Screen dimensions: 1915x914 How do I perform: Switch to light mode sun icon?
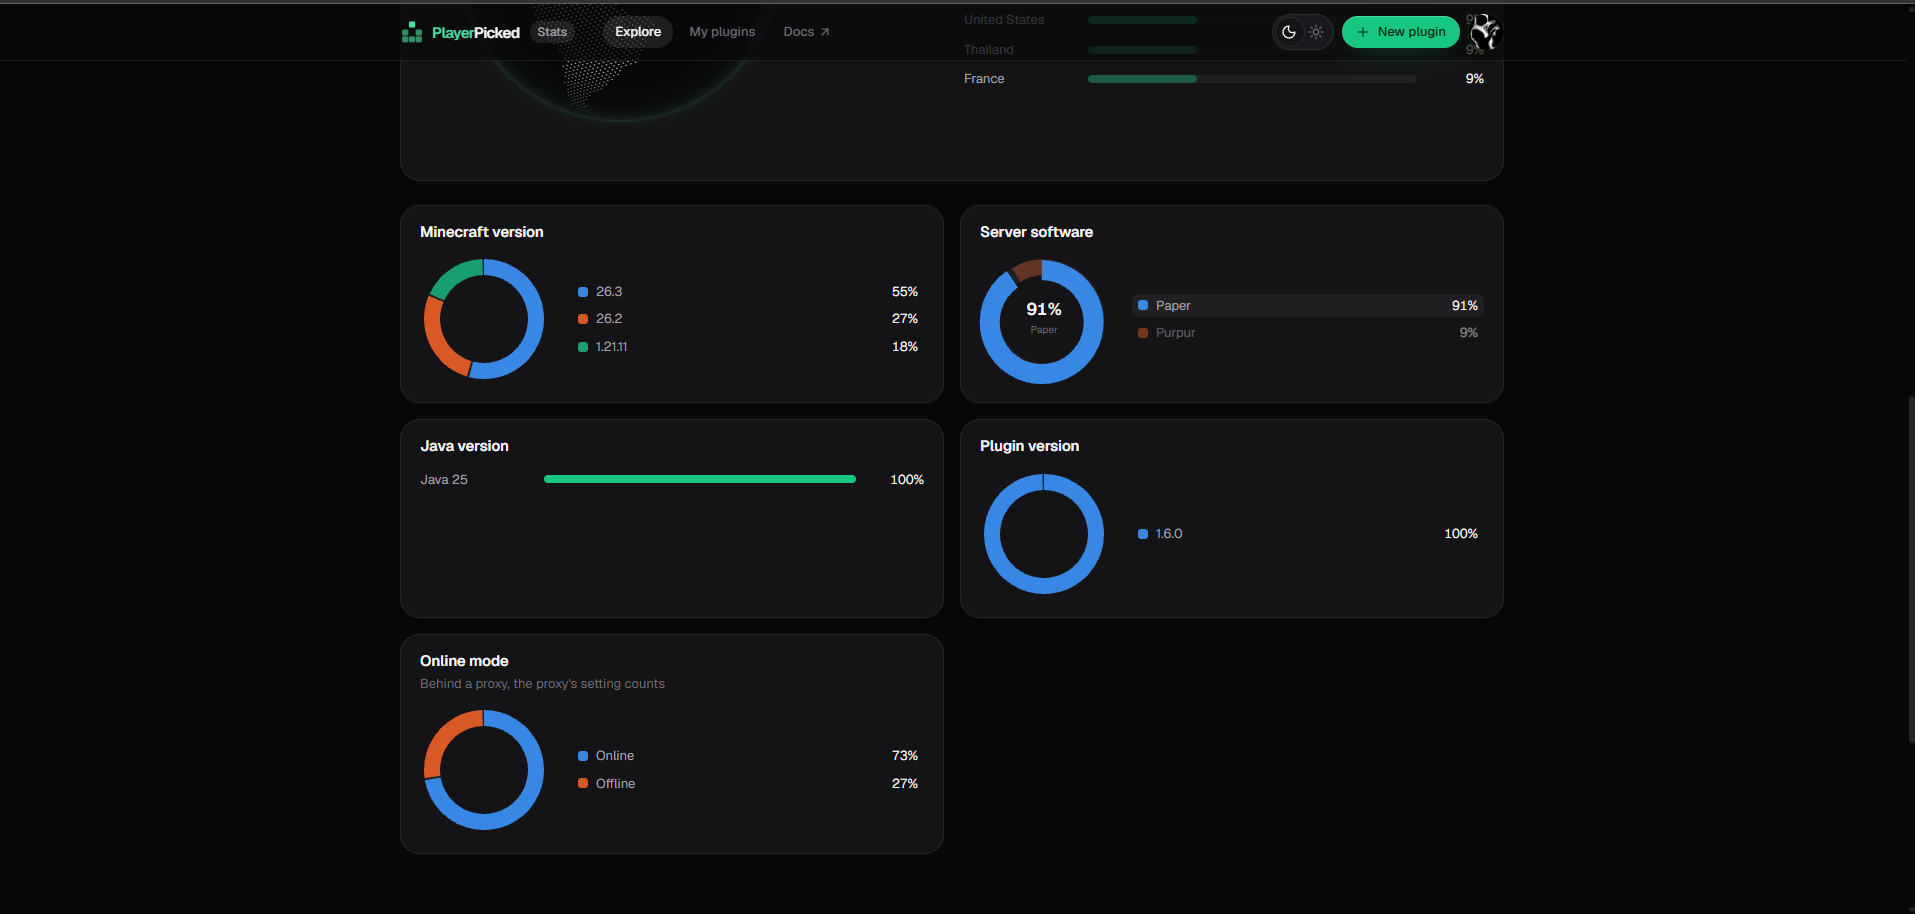click(x=1316, y=32)
